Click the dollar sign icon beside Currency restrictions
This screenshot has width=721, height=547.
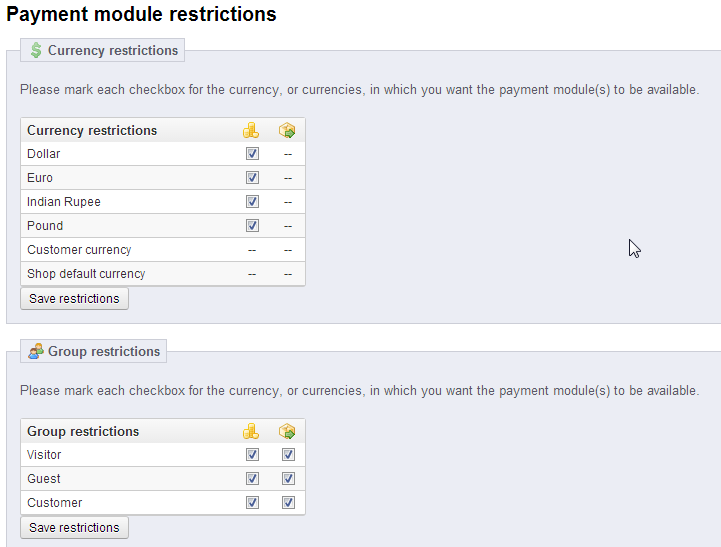coord(36,50)
